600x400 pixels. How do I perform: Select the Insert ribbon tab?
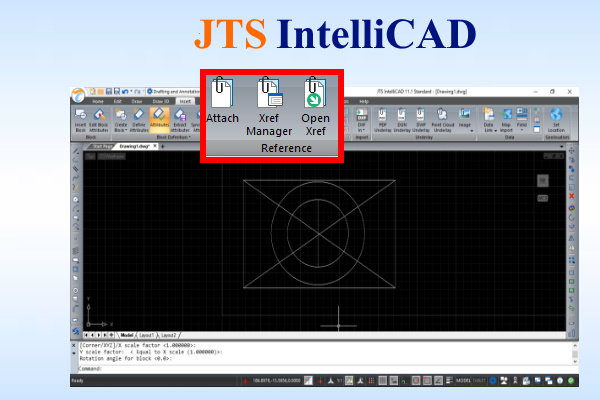(x=185, y=101)
